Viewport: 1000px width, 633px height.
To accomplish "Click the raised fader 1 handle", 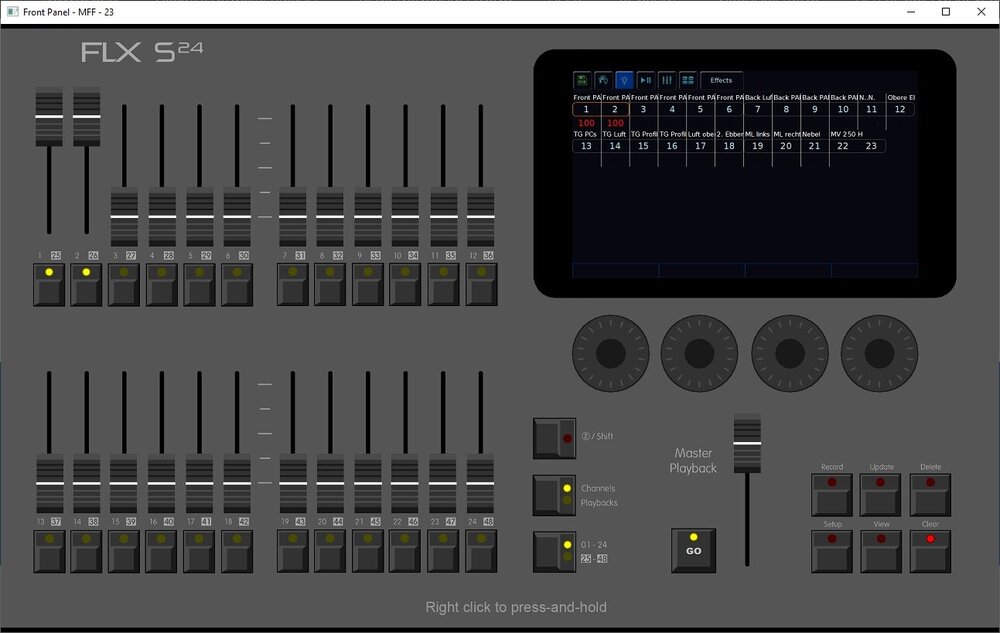I will 49,117.
